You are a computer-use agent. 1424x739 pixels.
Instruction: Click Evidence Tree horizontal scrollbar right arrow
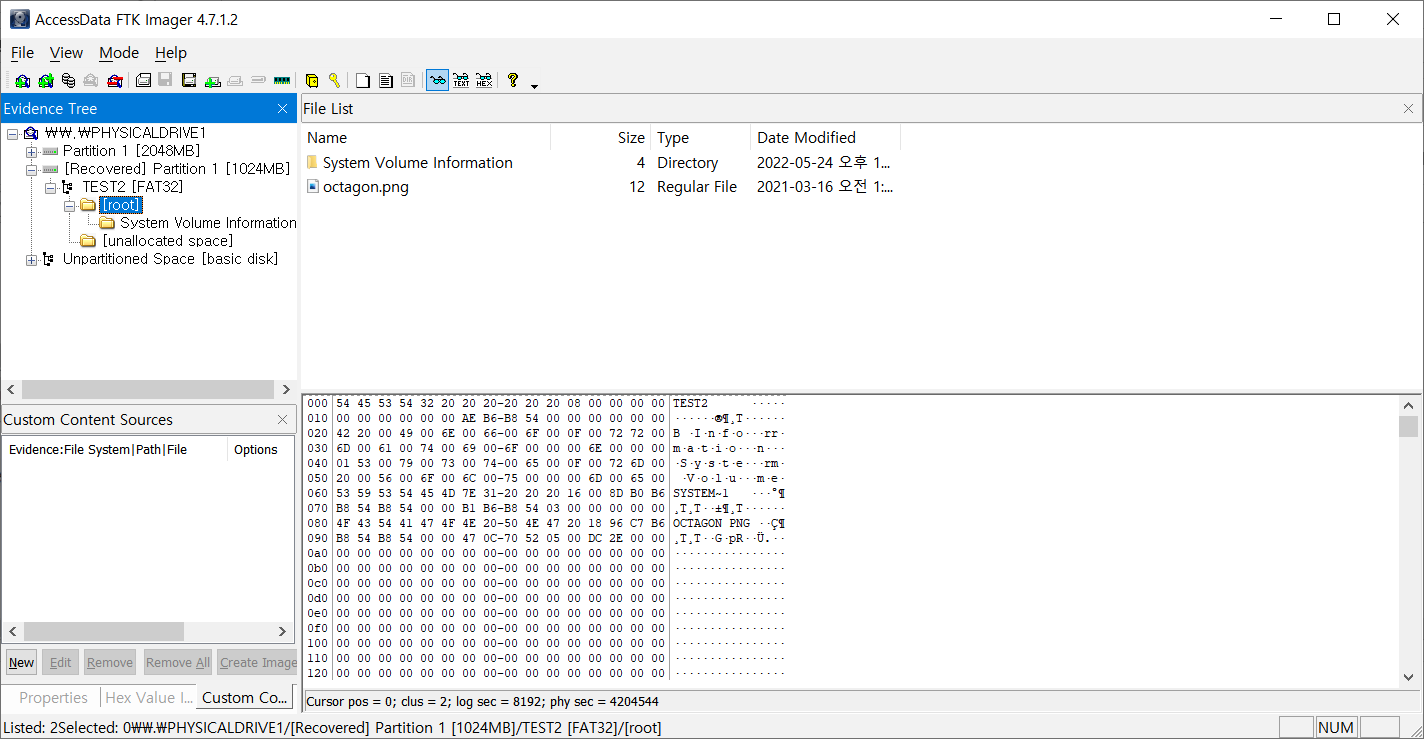coord(286,389)
